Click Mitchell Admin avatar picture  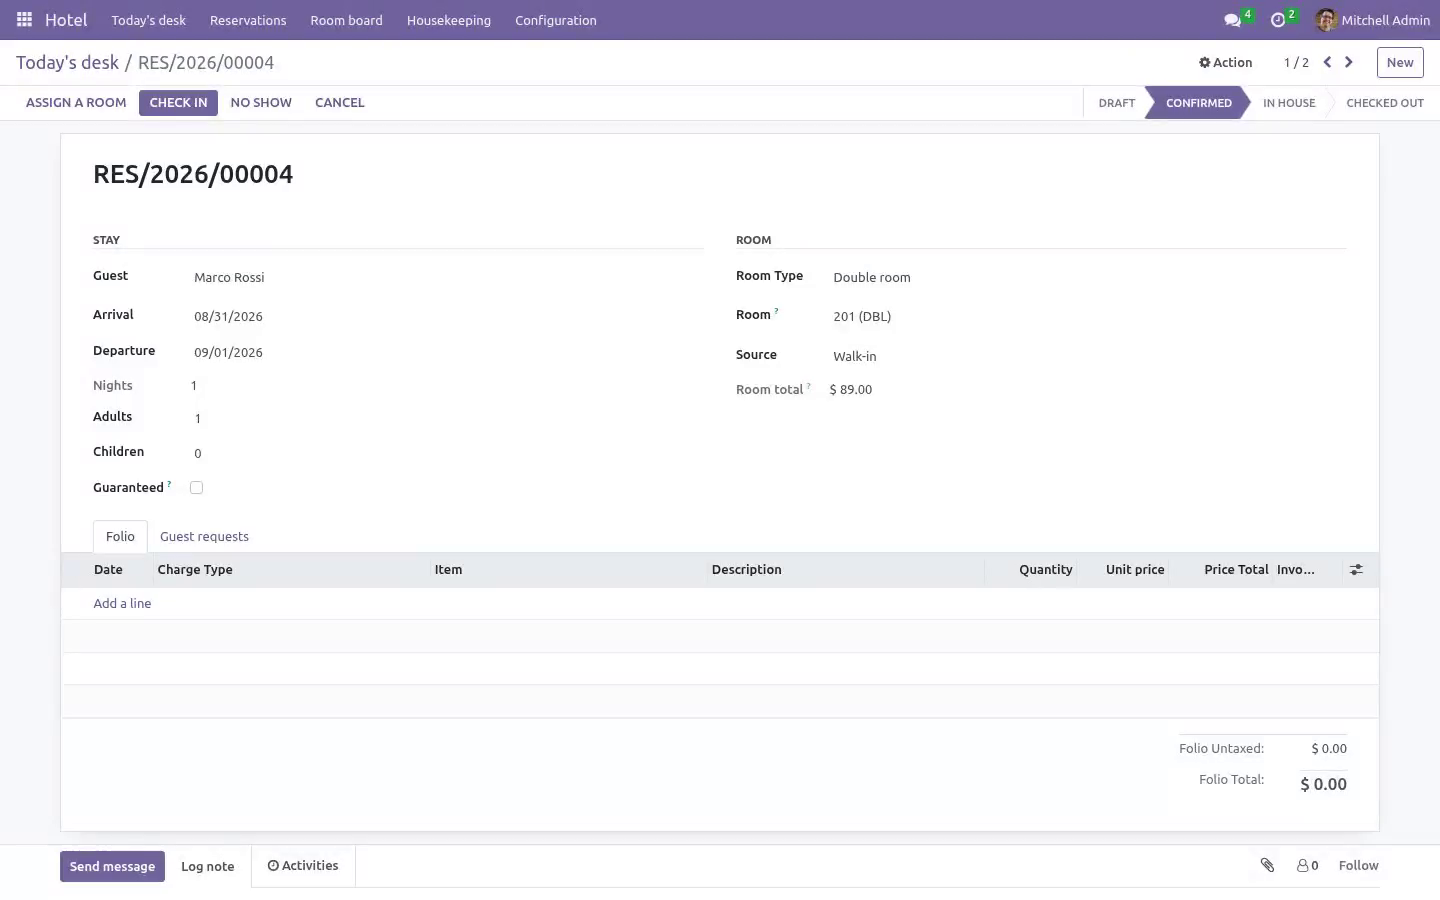1326,20
